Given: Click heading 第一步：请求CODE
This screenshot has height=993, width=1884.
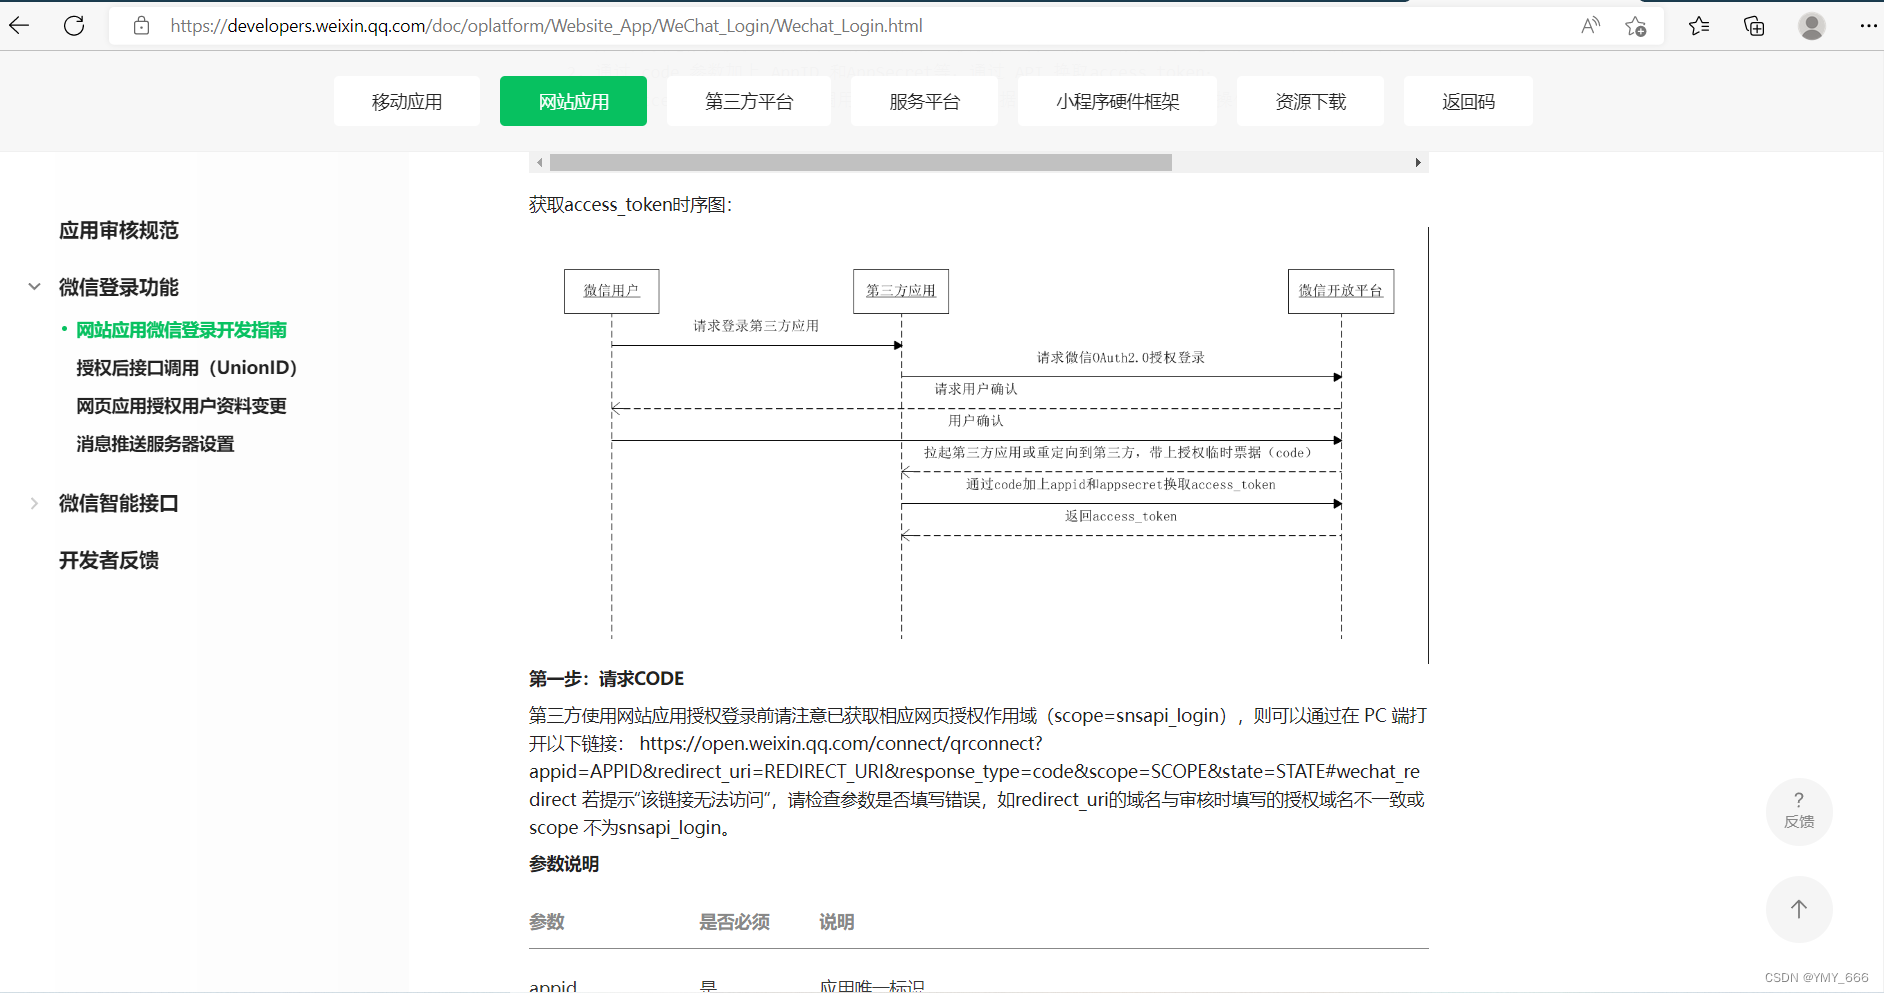Looking at the screenshot, I should click(x=607, y=679).
